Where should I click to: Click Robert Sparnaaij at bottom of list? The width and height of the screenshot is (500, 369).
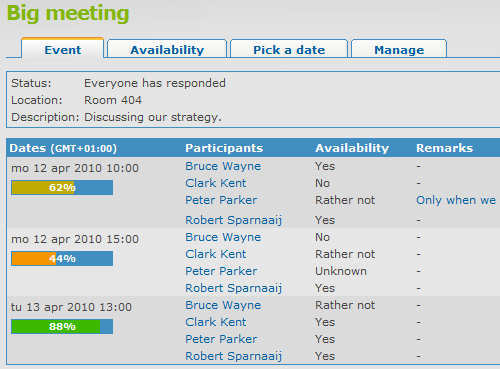(x=233, y=356)
